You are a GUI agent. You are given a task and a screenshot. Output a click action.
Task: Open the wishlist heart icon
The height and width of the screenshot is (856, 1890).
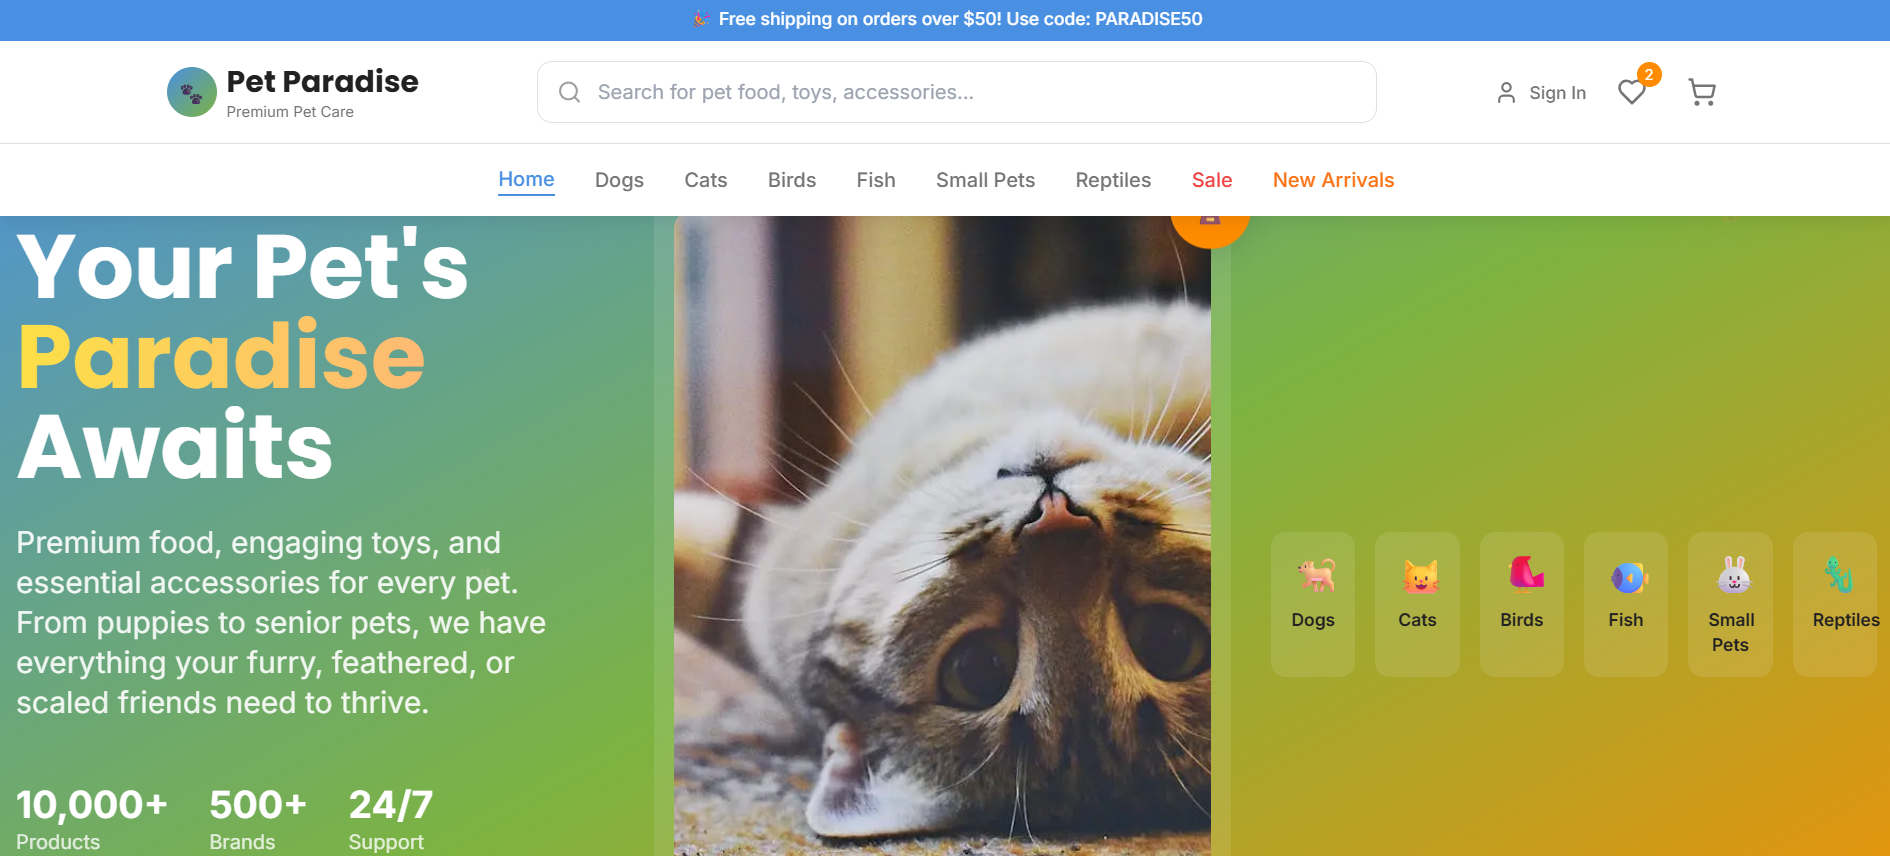coord(1631,92)
